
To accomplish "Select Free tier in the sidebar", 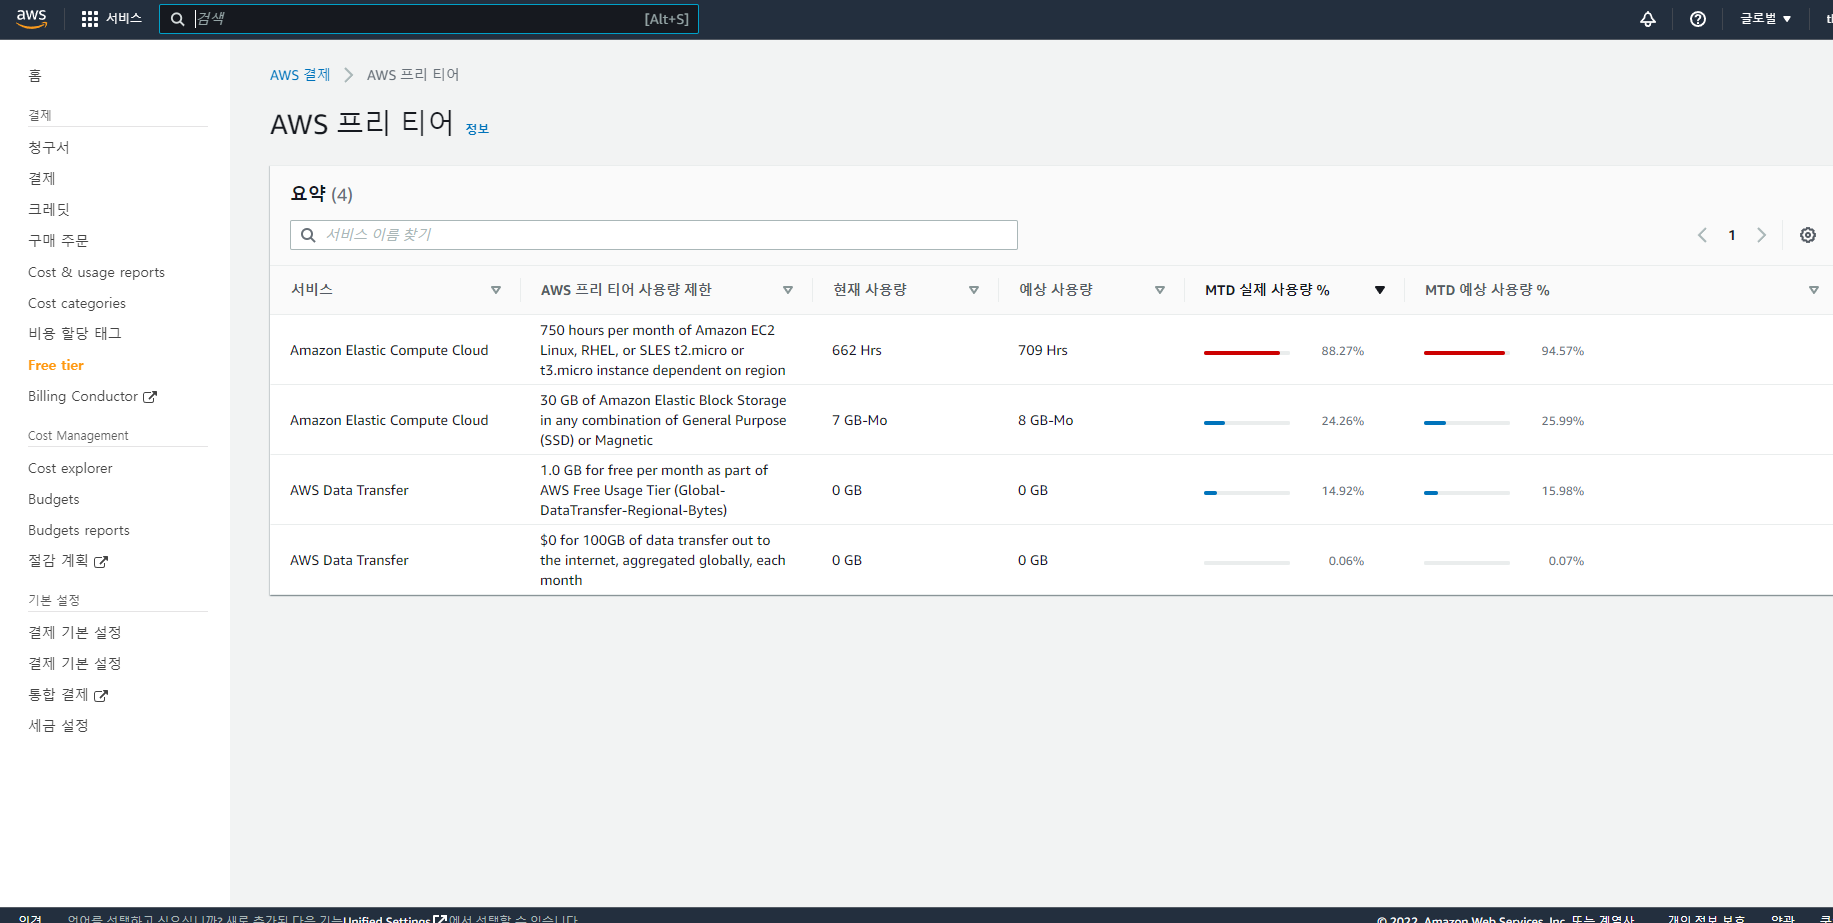I will pos(56,365).
